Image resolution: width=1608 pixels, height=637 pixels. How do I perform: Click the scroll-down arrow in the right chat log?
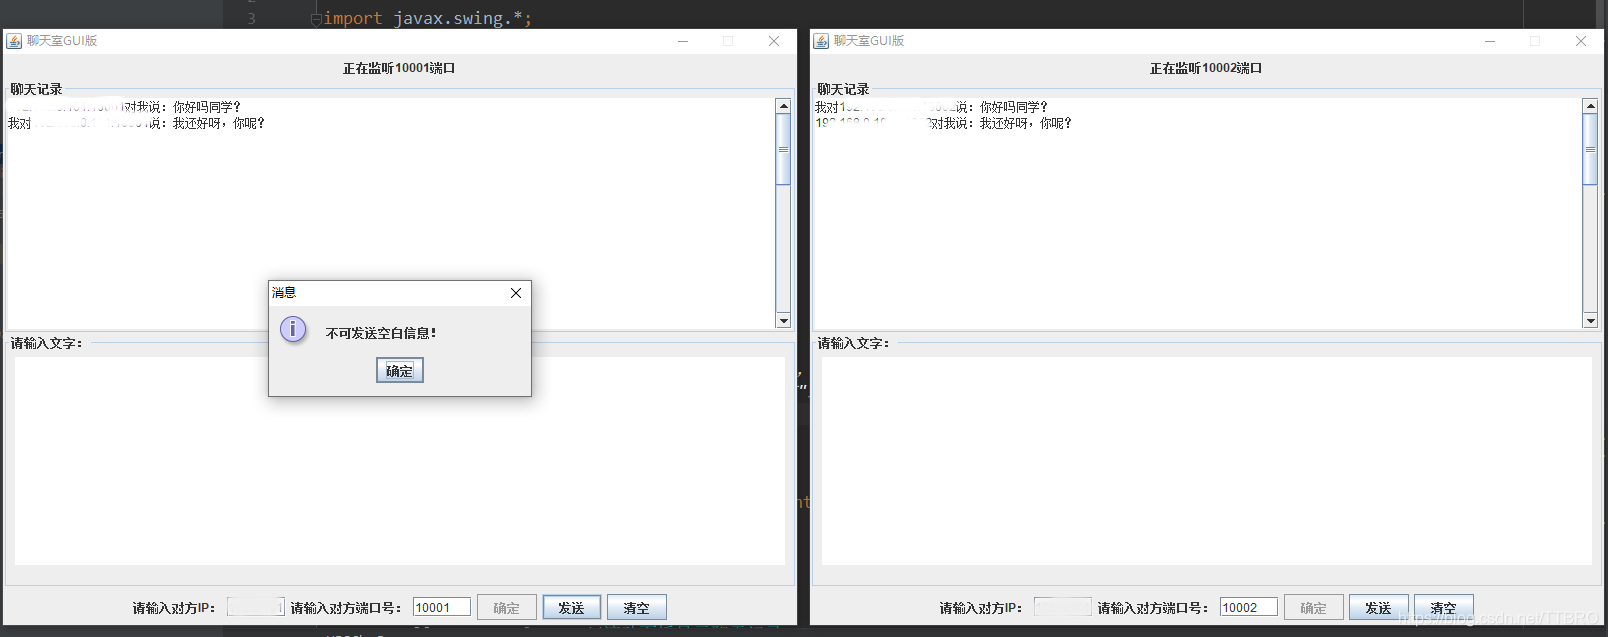(1590, 321)
